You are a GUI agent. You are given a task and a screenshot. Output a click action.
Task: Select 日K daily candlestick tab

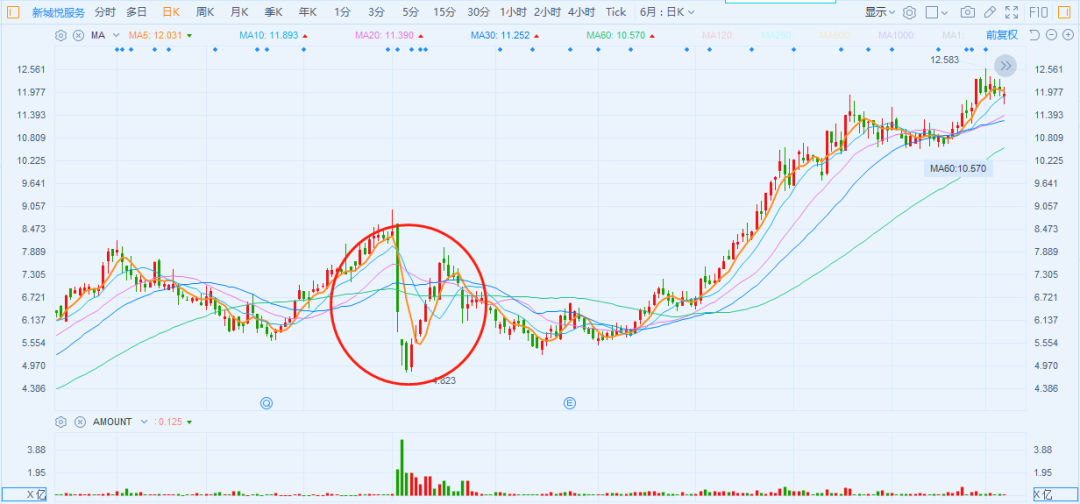[x=171, y=12]
